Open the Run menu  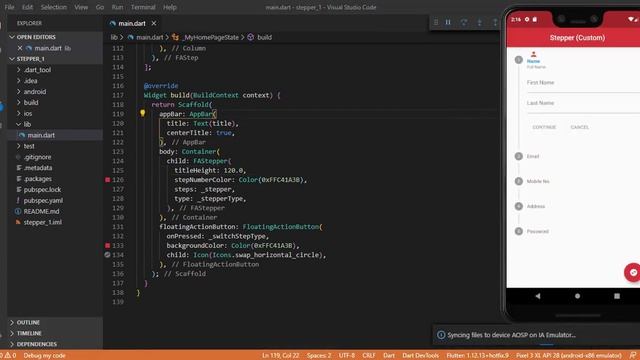click(117, 7)
